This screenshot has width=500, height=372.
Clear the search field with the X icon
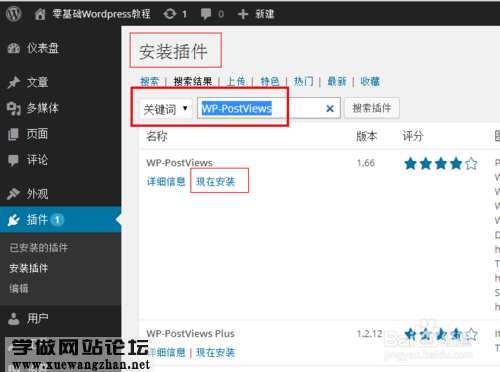[330, 109]
